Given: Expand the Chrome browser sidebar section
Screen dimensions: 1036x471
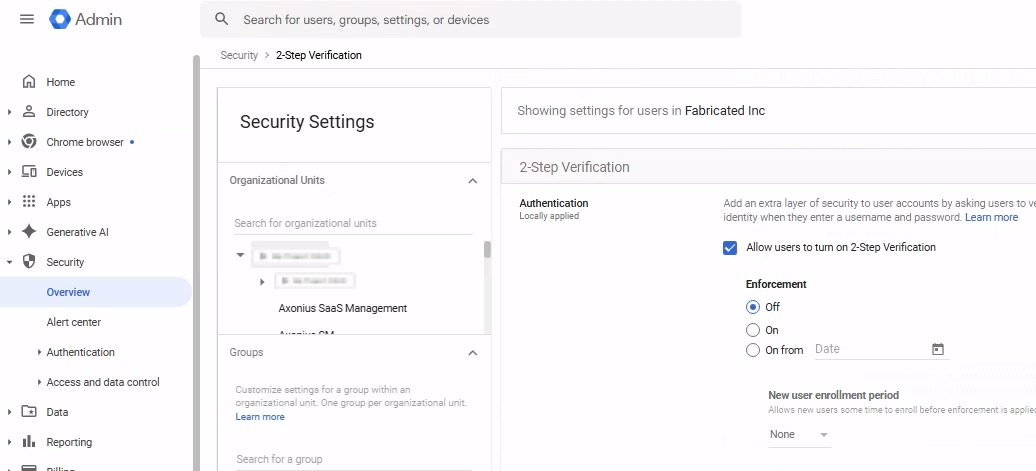Looking at the screenshot, I should pos(9,142).
